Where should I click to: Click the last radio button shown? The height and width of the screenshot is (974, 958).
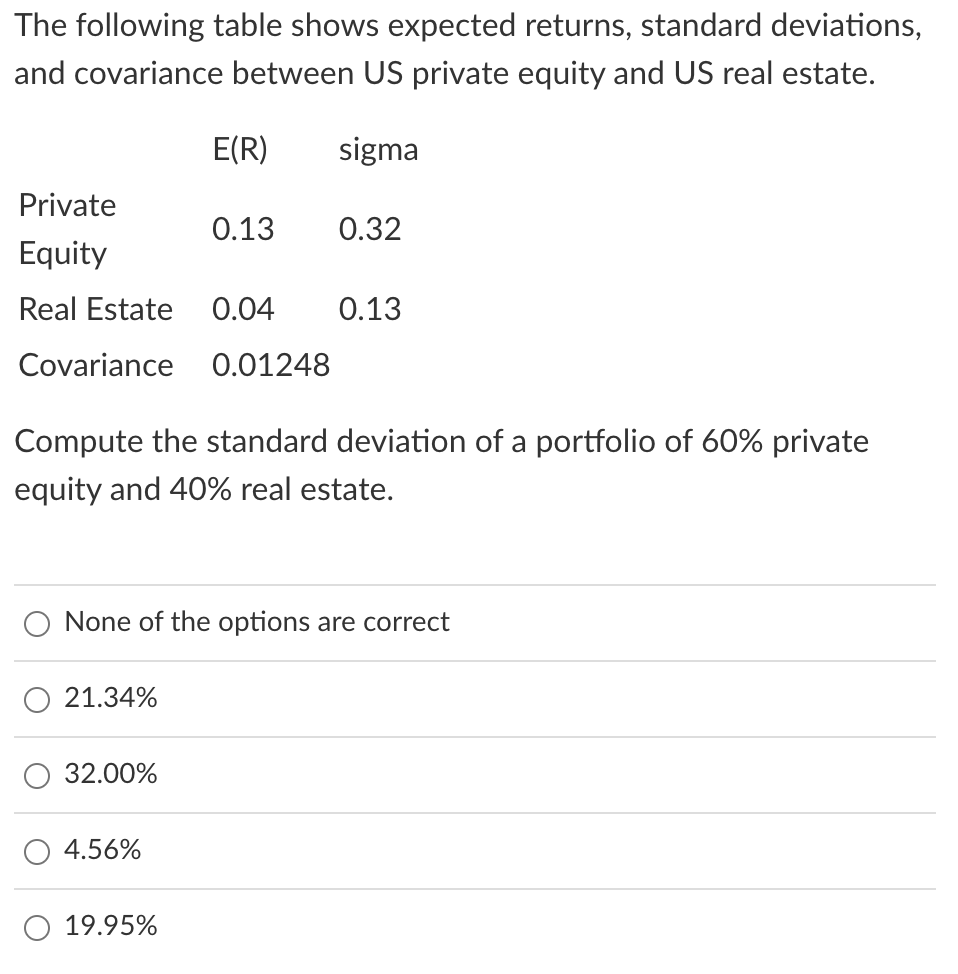pyautogui.click(x=37, y=926)
